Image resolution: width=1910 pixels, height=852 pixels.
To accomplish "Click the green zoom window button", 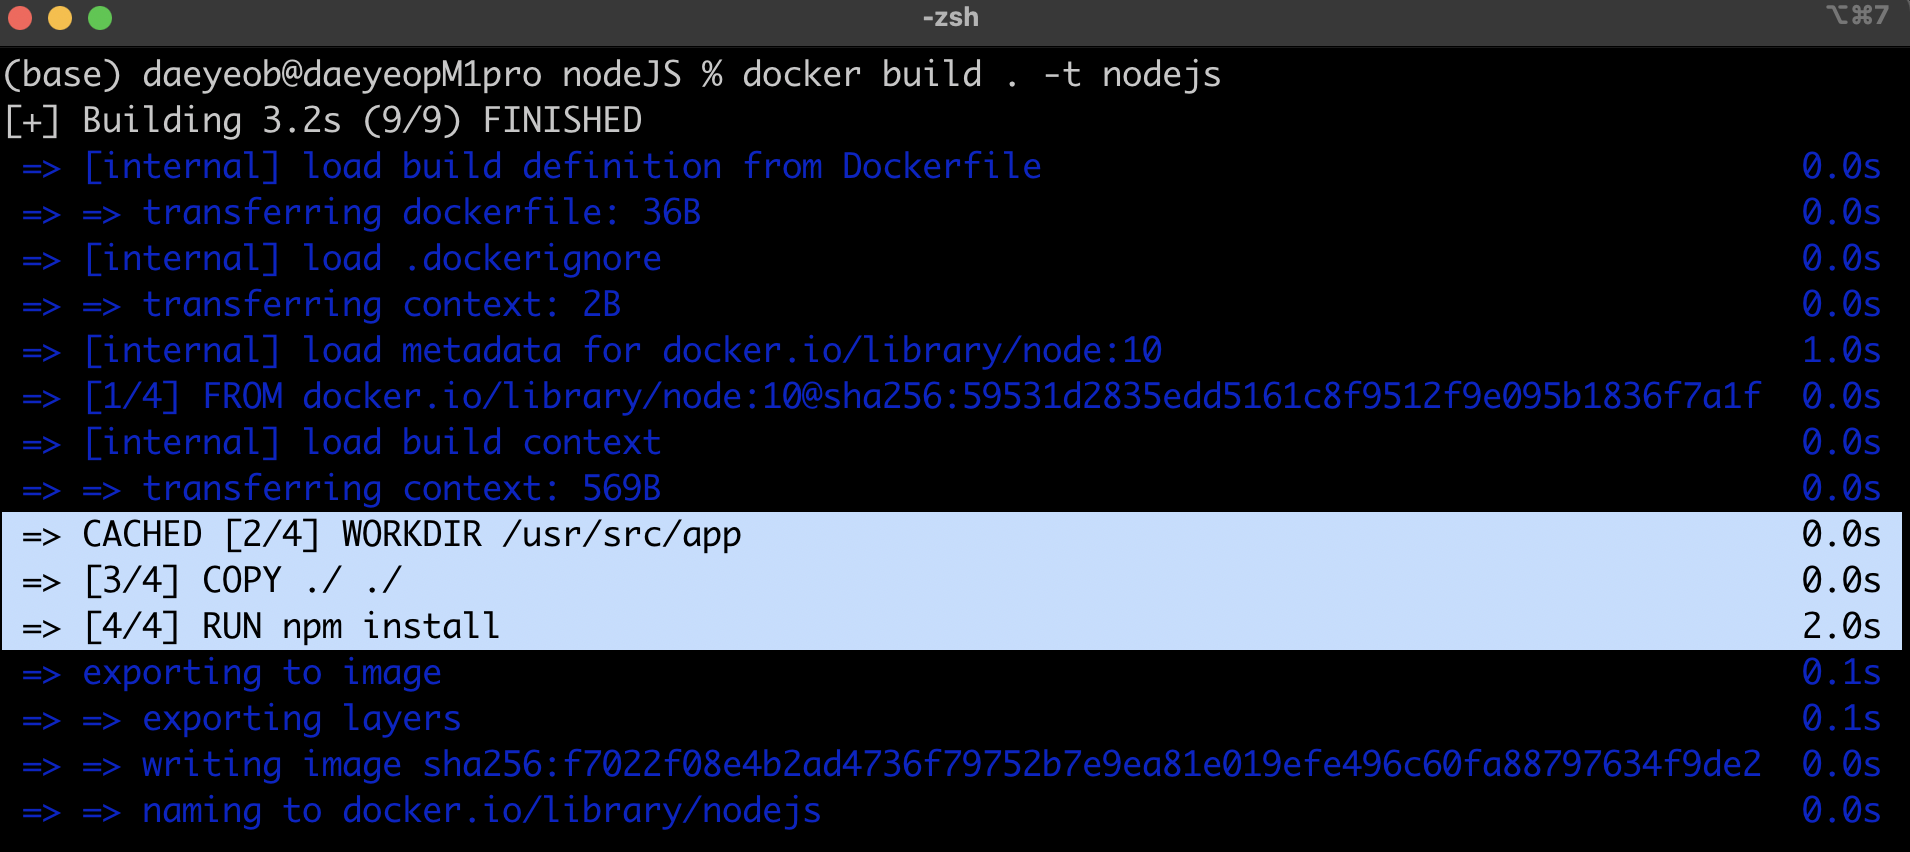I will (x=100, y=18).
